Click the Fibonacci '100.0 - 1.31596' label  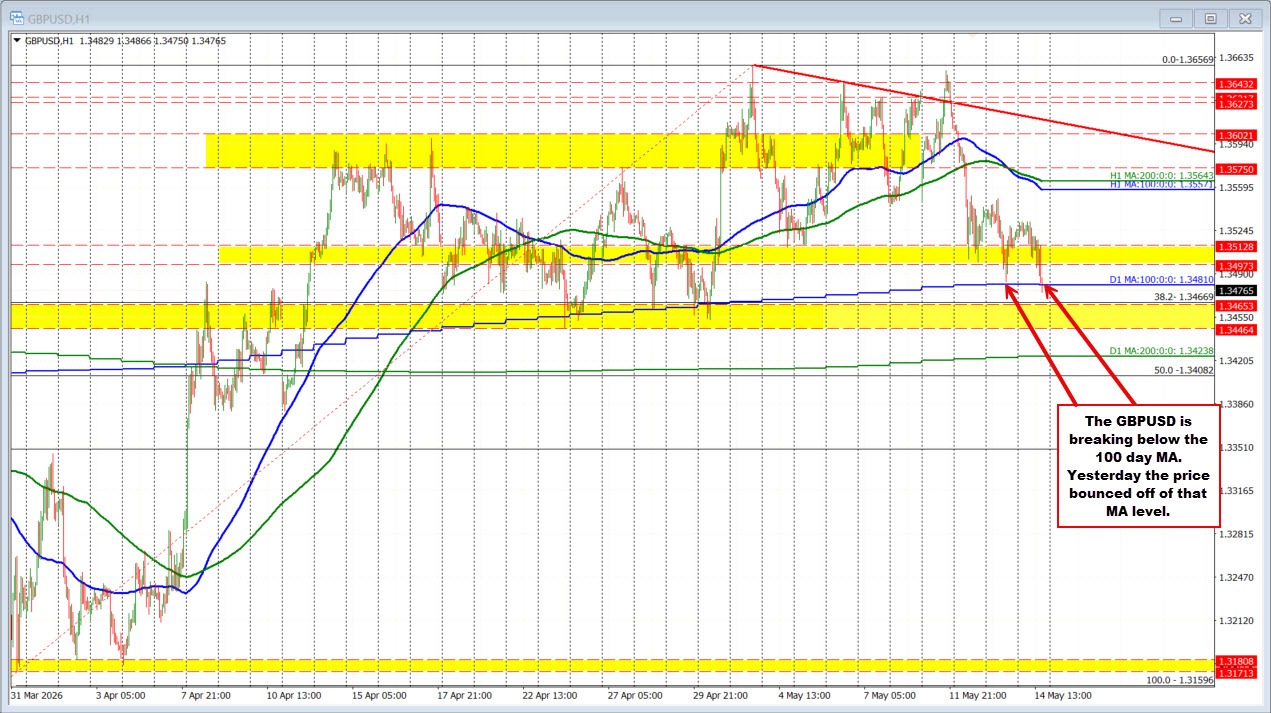tap(1180, 680)
